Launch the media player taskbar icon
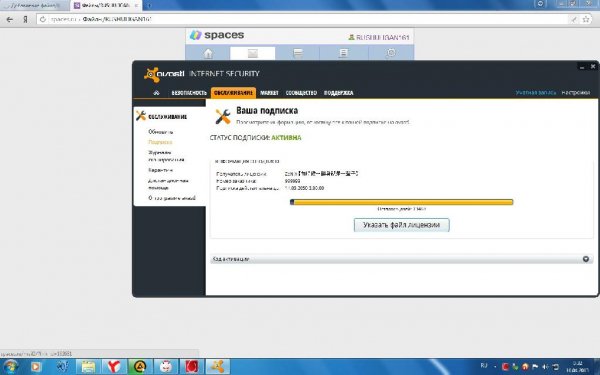This screenshot has width=600, height=375. [x=36, y=367]
